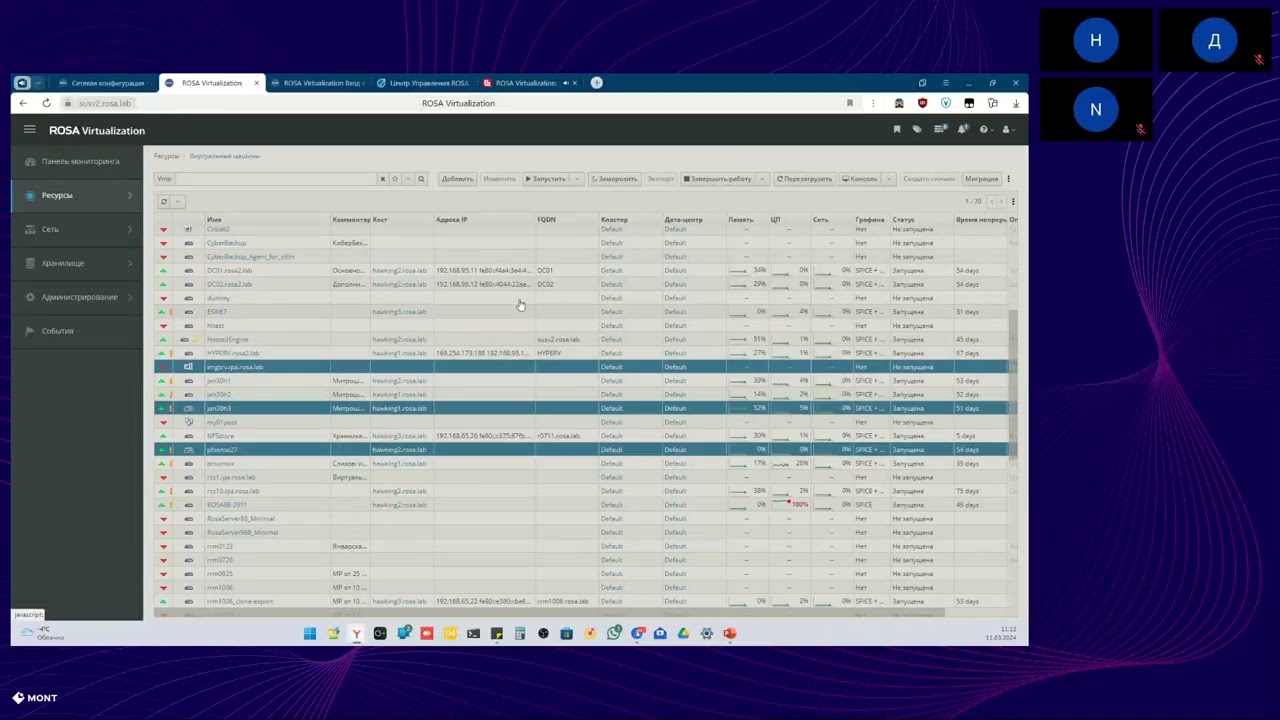Open PowerPoint icon on the taskbar
The image size is (1280, 720).
click(x=729, y=633)
